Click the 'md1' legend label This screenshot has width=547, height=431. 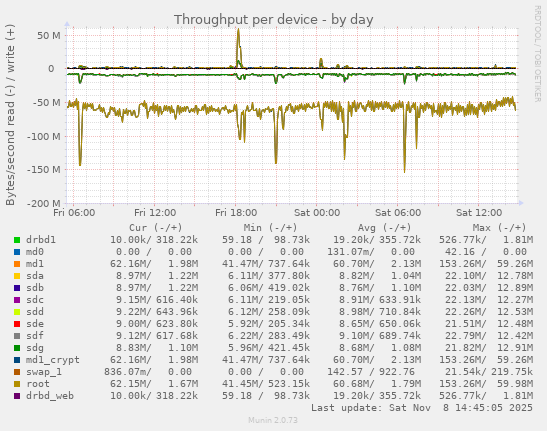pyautogui.click(x=35, y=264)
